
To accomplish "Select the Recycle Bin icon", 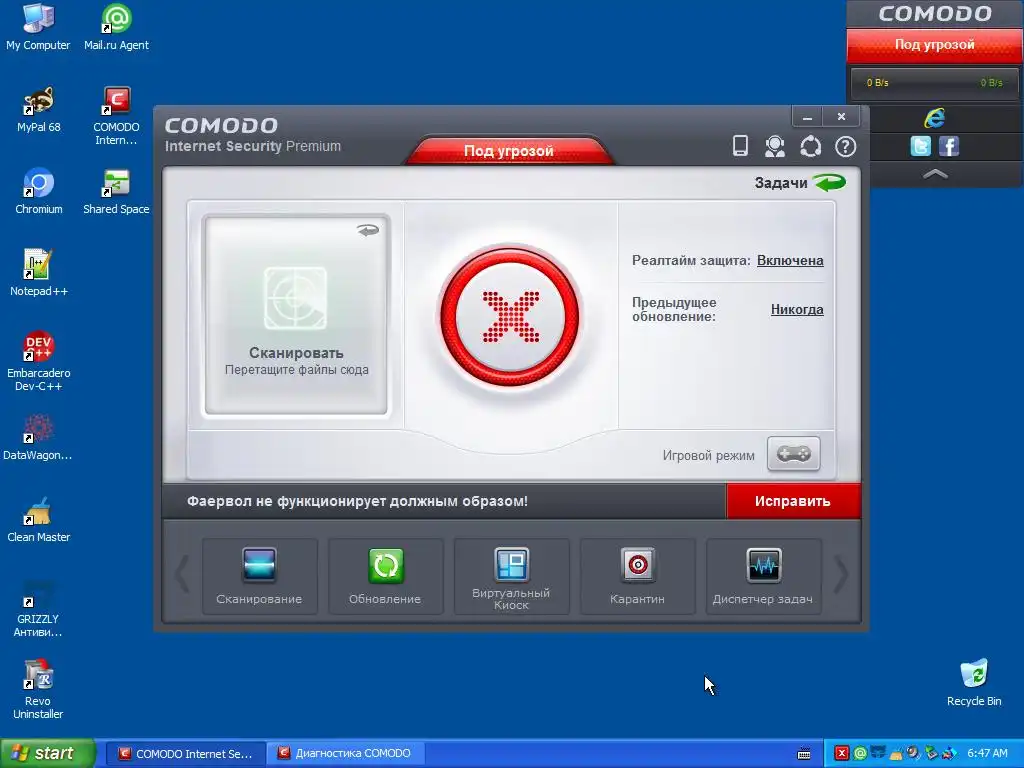I will coord(974,683).
